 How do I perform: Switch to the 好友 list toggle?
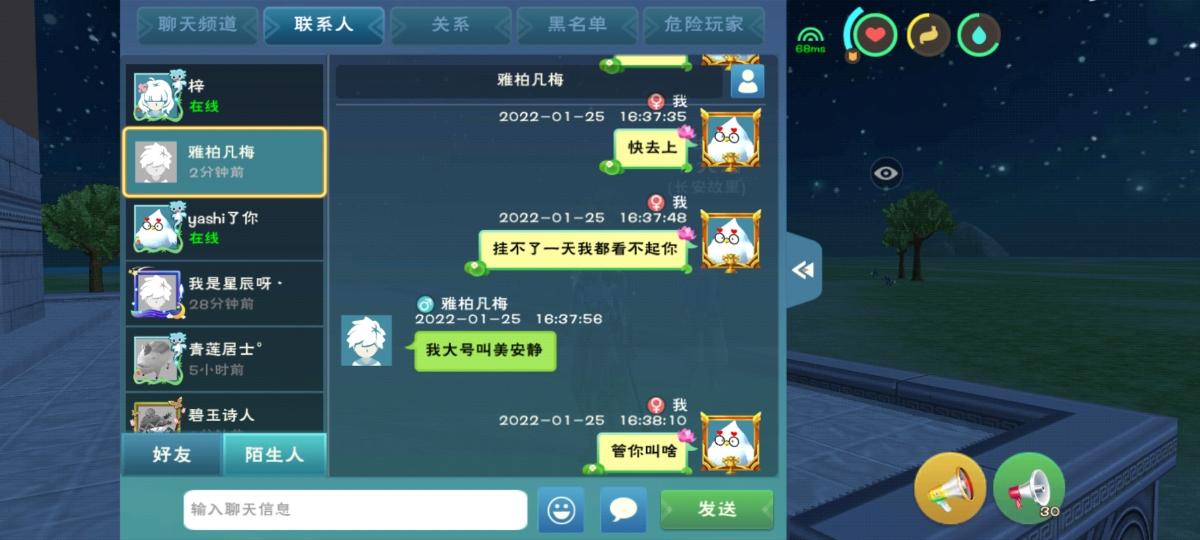click(172, 455)
